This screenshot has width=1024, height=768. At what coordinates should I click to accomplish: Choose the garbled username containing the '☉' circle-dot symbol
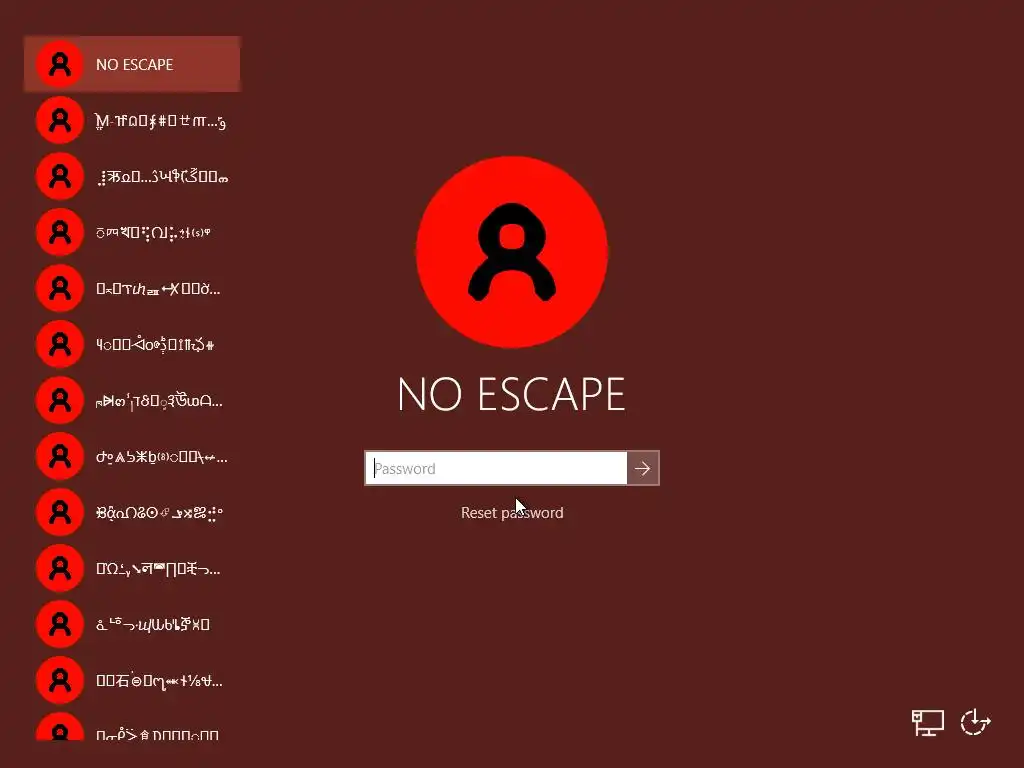[159, 513]
